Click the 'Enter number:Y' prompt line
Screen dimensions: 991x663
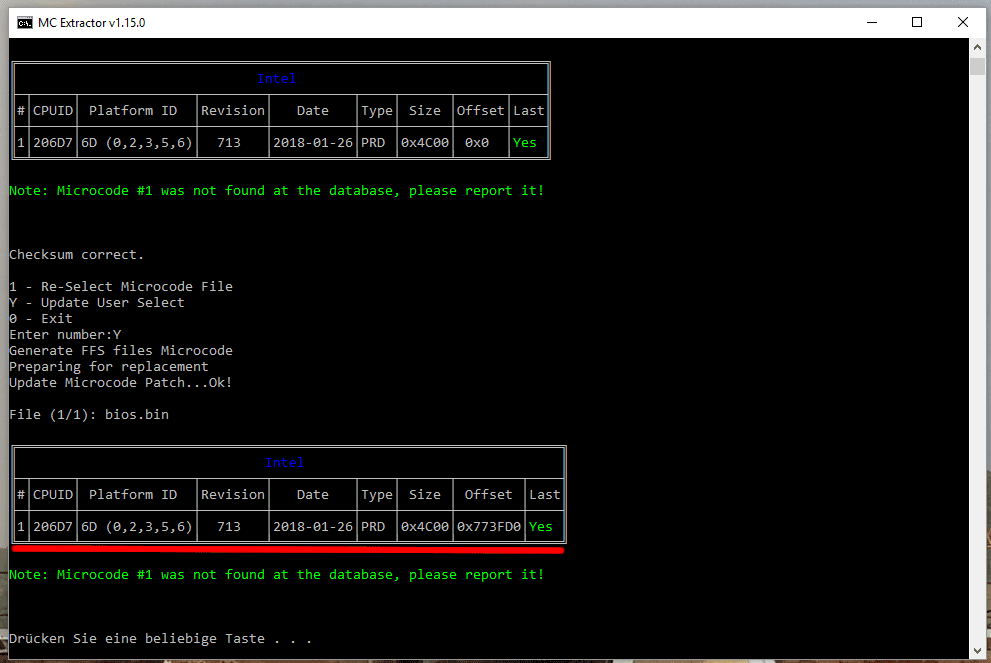point(65,334)
